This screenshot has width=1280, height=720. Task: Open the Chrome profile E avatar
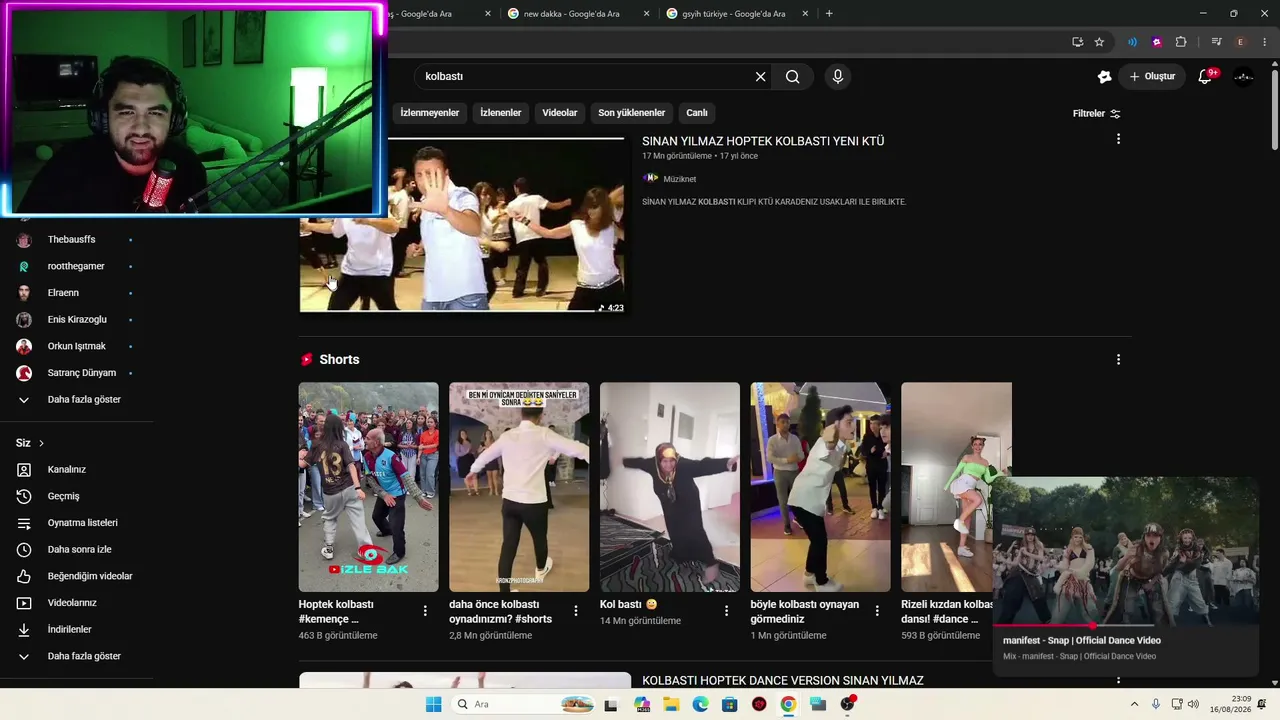(1241, 42)
